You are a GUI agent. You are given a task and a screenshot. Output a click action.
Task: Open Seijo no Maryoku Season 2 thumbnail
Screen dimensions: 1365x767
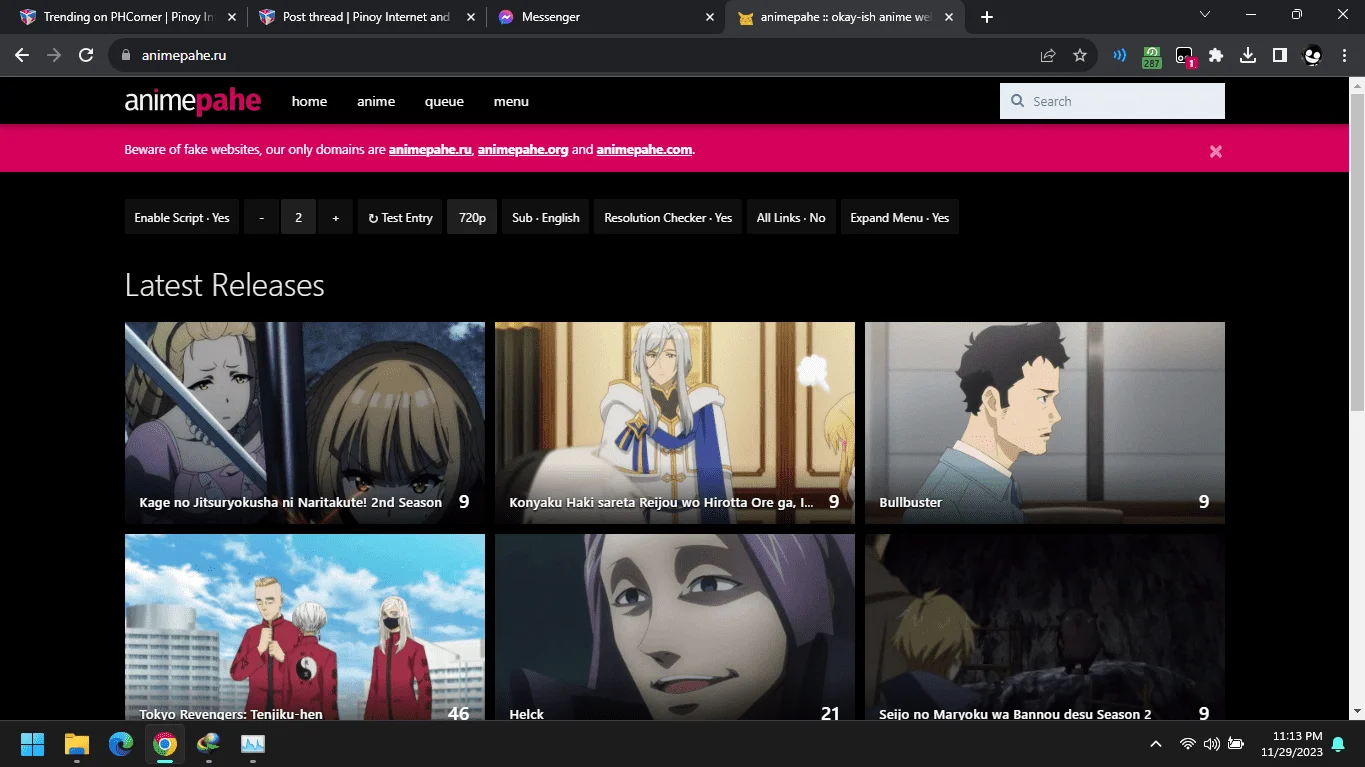pos(1045,627)
